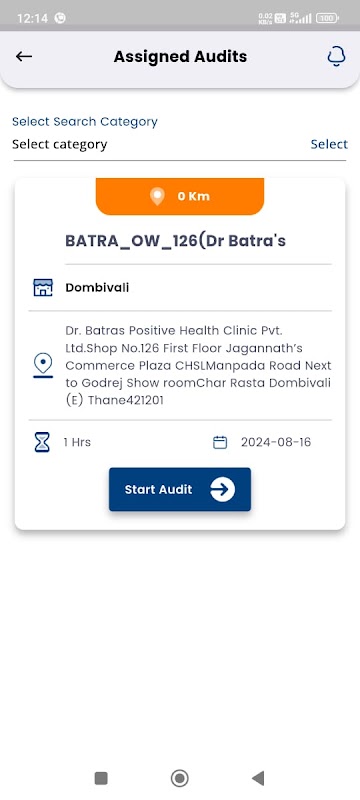Image resolution: width=360 pixels, height=800 pixels.
Task: Start Audit for Dr Batra's clinic
Action: (x=179, y=489)
